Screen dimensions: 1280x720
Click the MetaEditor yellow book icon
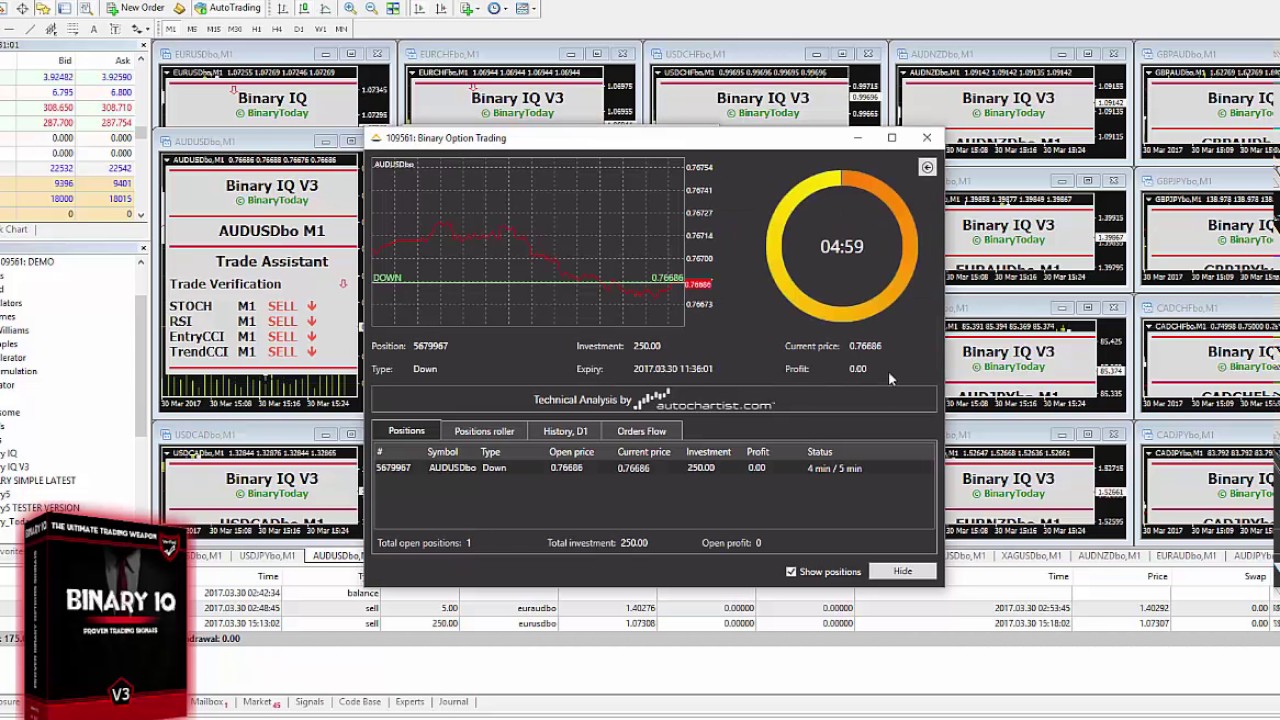[x=179, y=8]
